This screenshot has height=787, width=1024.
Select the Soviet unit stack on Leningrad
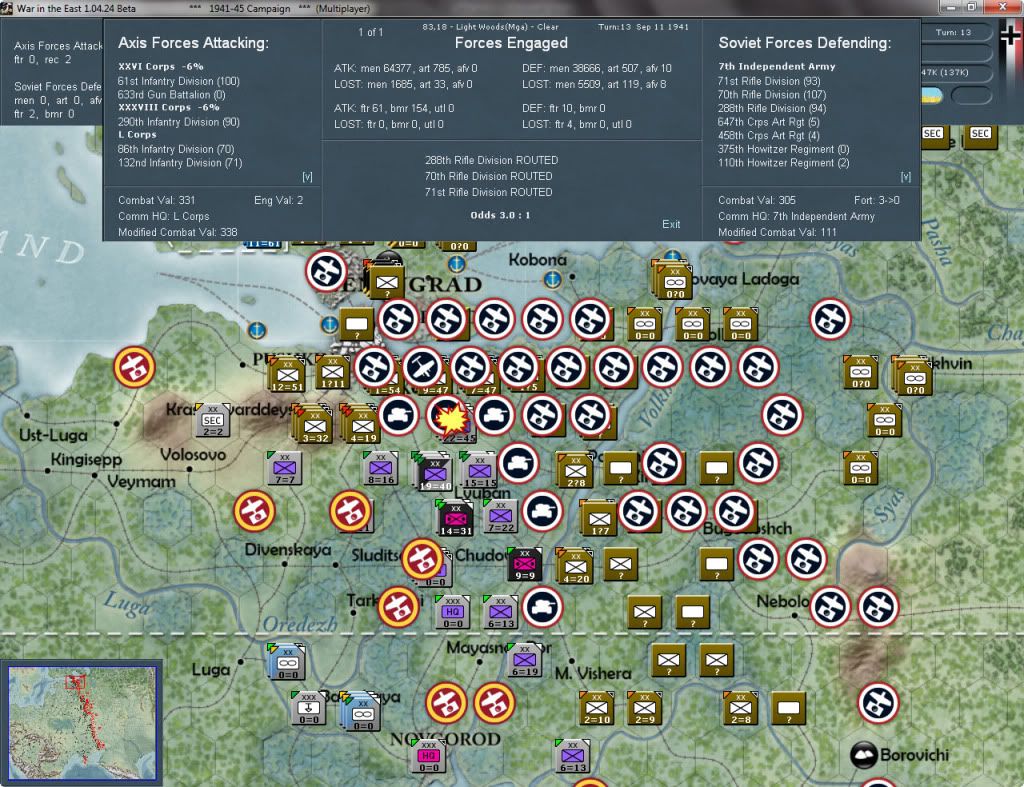pyautogui.click(x=385, y=280)
